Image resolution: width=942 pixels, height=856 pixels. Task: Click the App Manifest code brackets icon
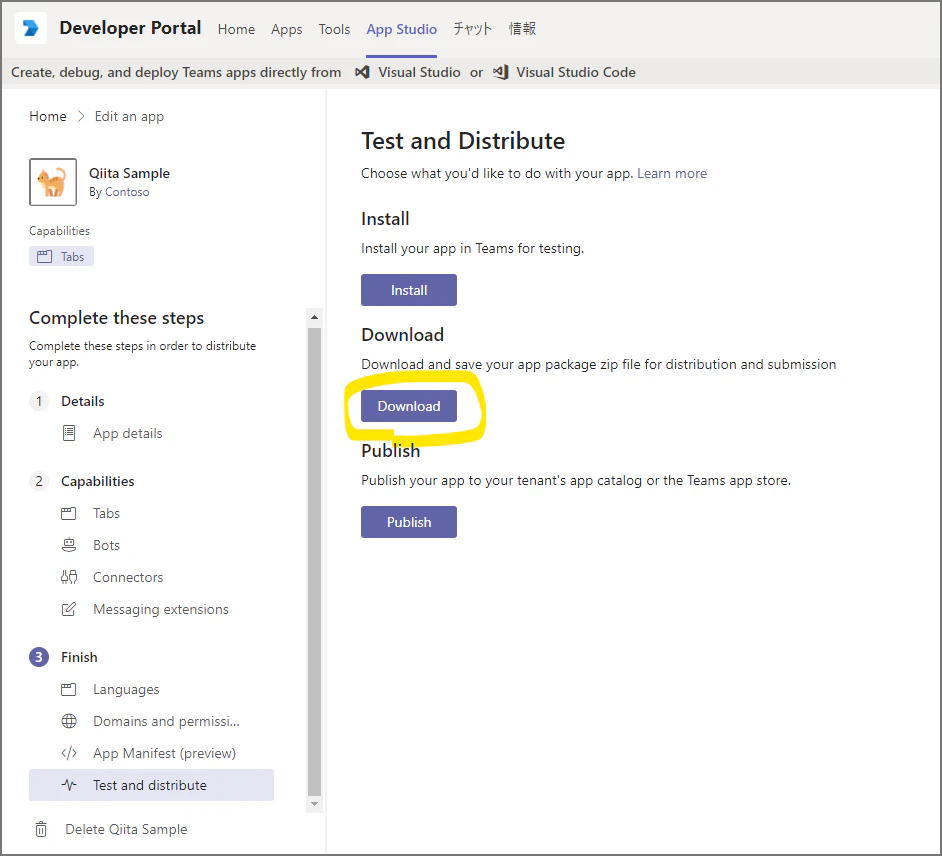tap(69, 753)
